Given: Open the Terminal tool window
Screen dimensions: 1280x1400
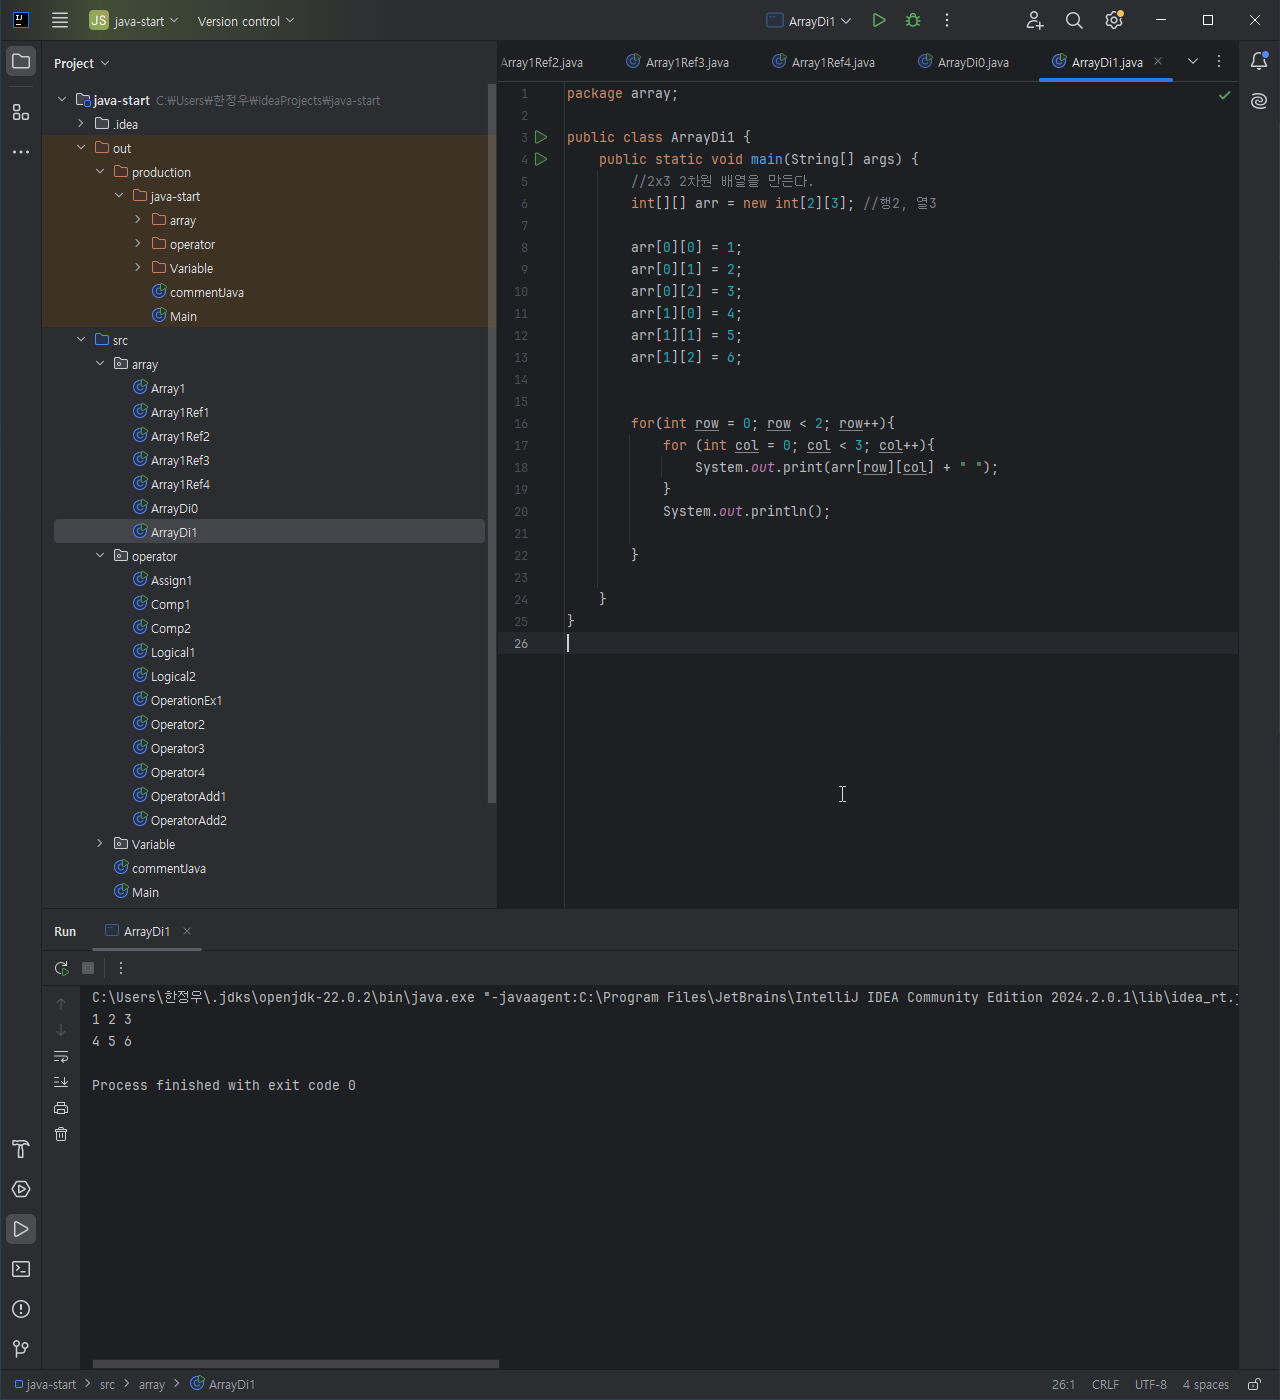Looking at the screenshot, I should click(x=21, y=1269).
